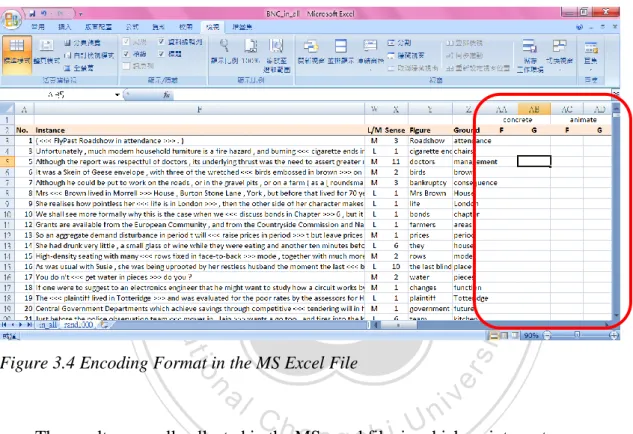
Task: Open the Freeze Panes dropdown
Action: [370, 54]
